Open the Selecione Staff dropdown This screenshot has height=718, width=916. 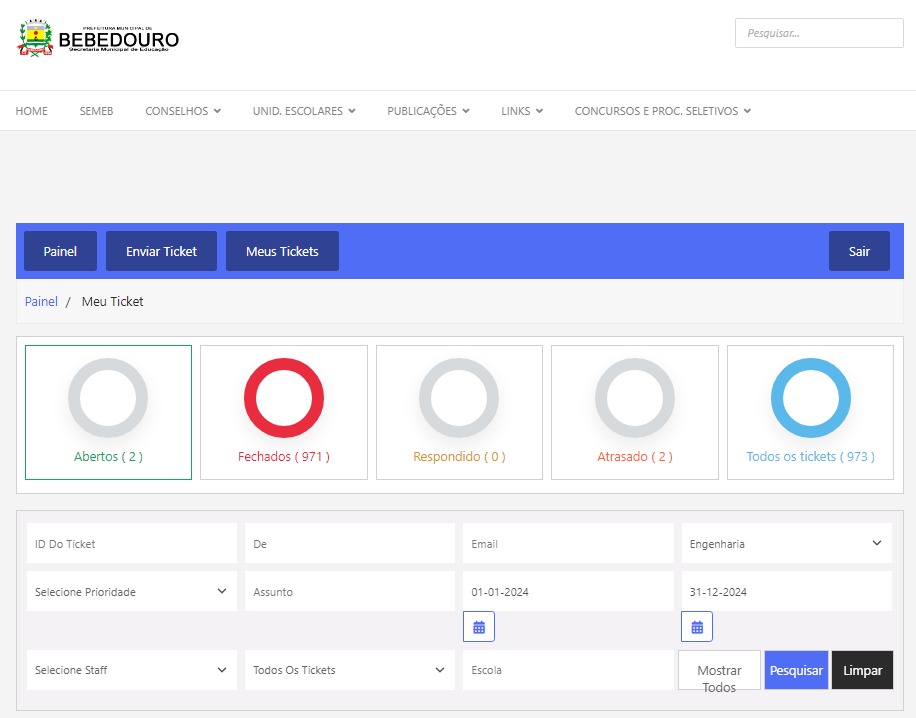point(131,670)
